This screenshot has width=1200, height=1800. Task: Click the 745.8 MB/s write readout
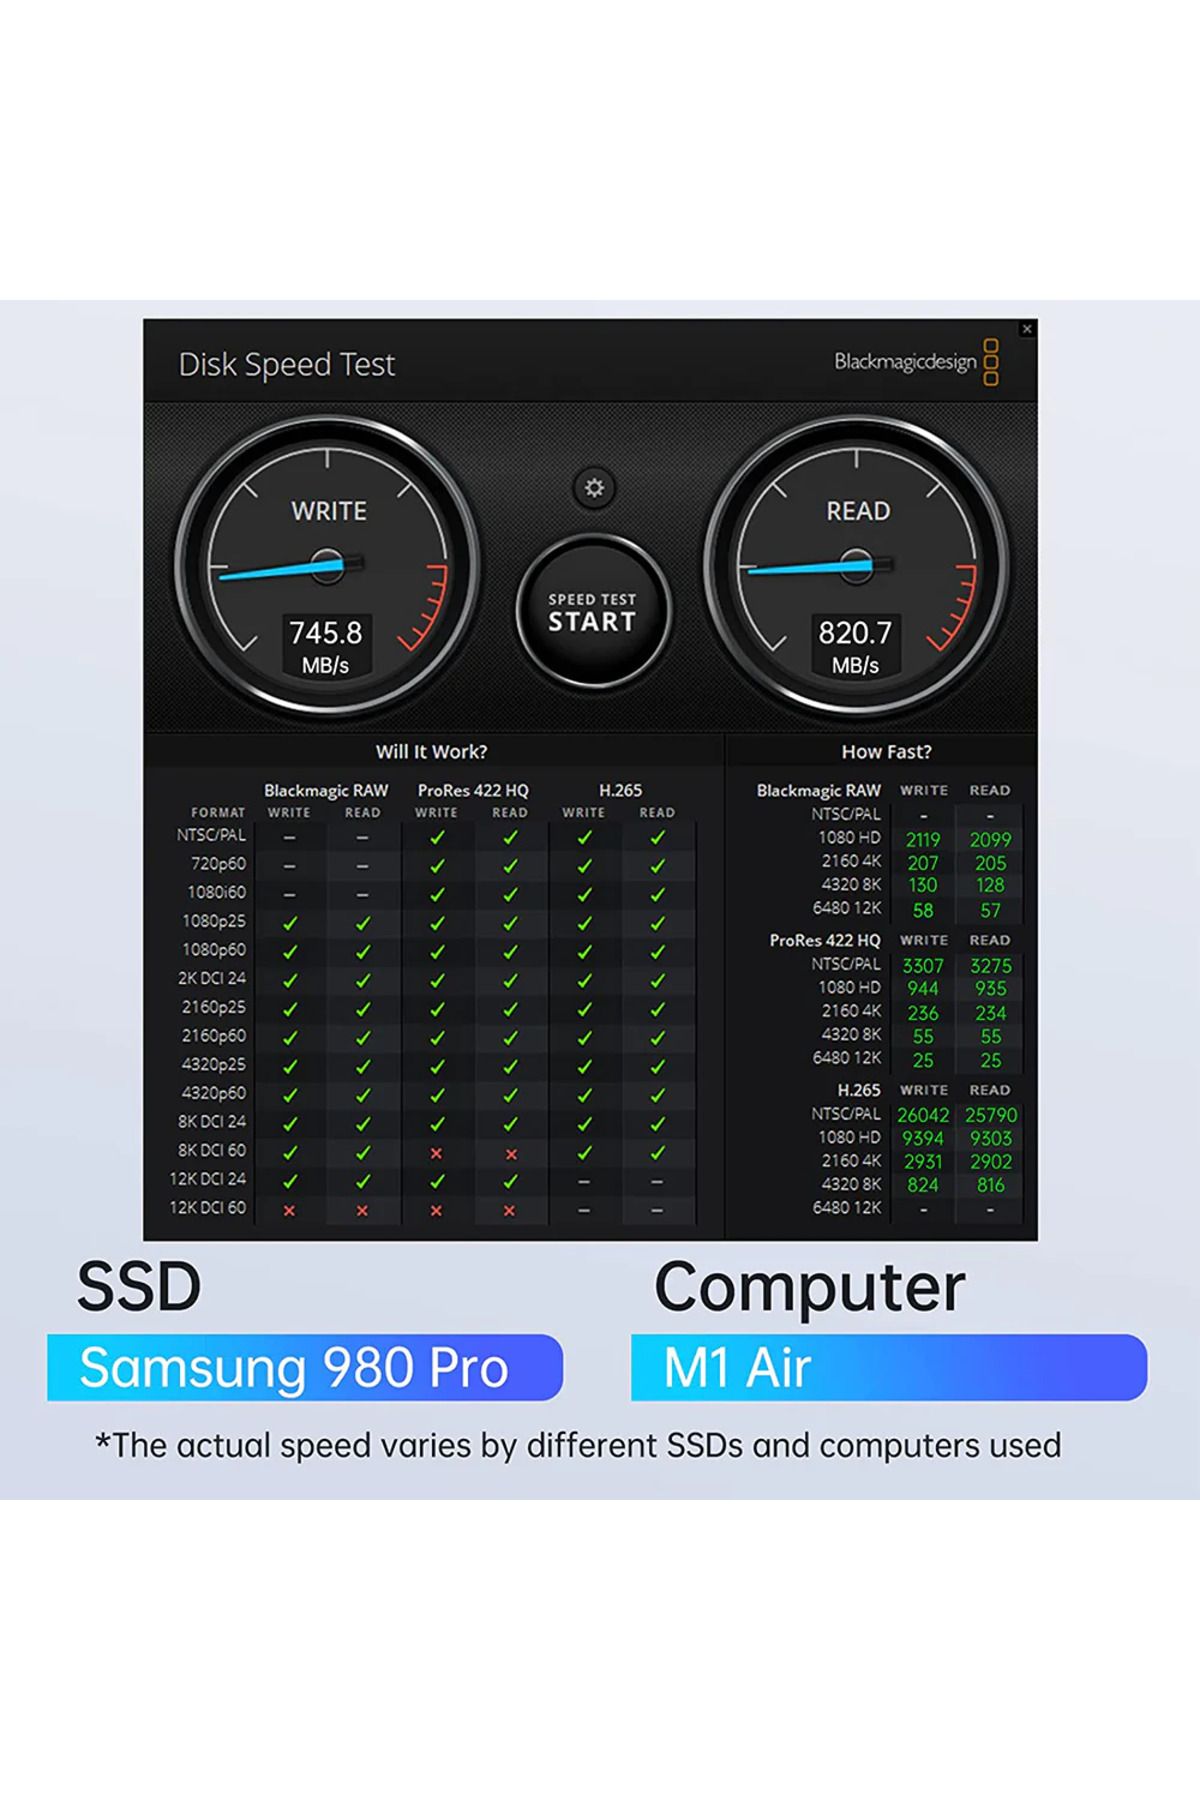tap(326, 646)
